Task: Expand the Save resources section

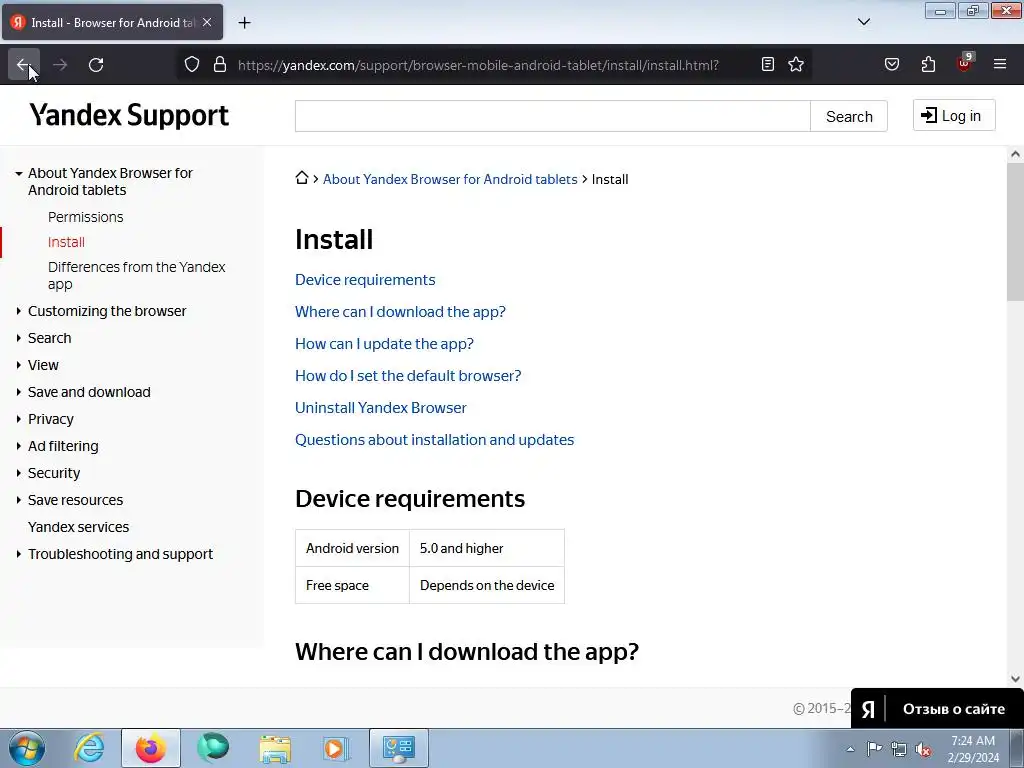Action: 19,500
